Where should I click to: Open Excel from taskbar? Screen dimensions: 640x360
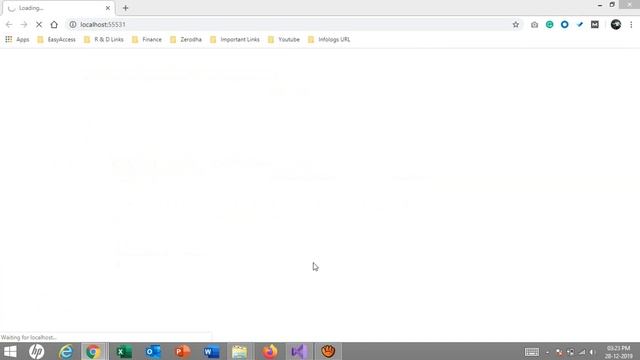point(124,351)
